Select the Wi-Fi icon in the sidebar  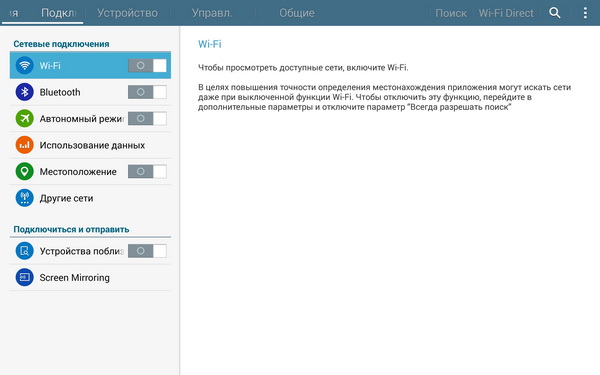(x=24, y=65)
